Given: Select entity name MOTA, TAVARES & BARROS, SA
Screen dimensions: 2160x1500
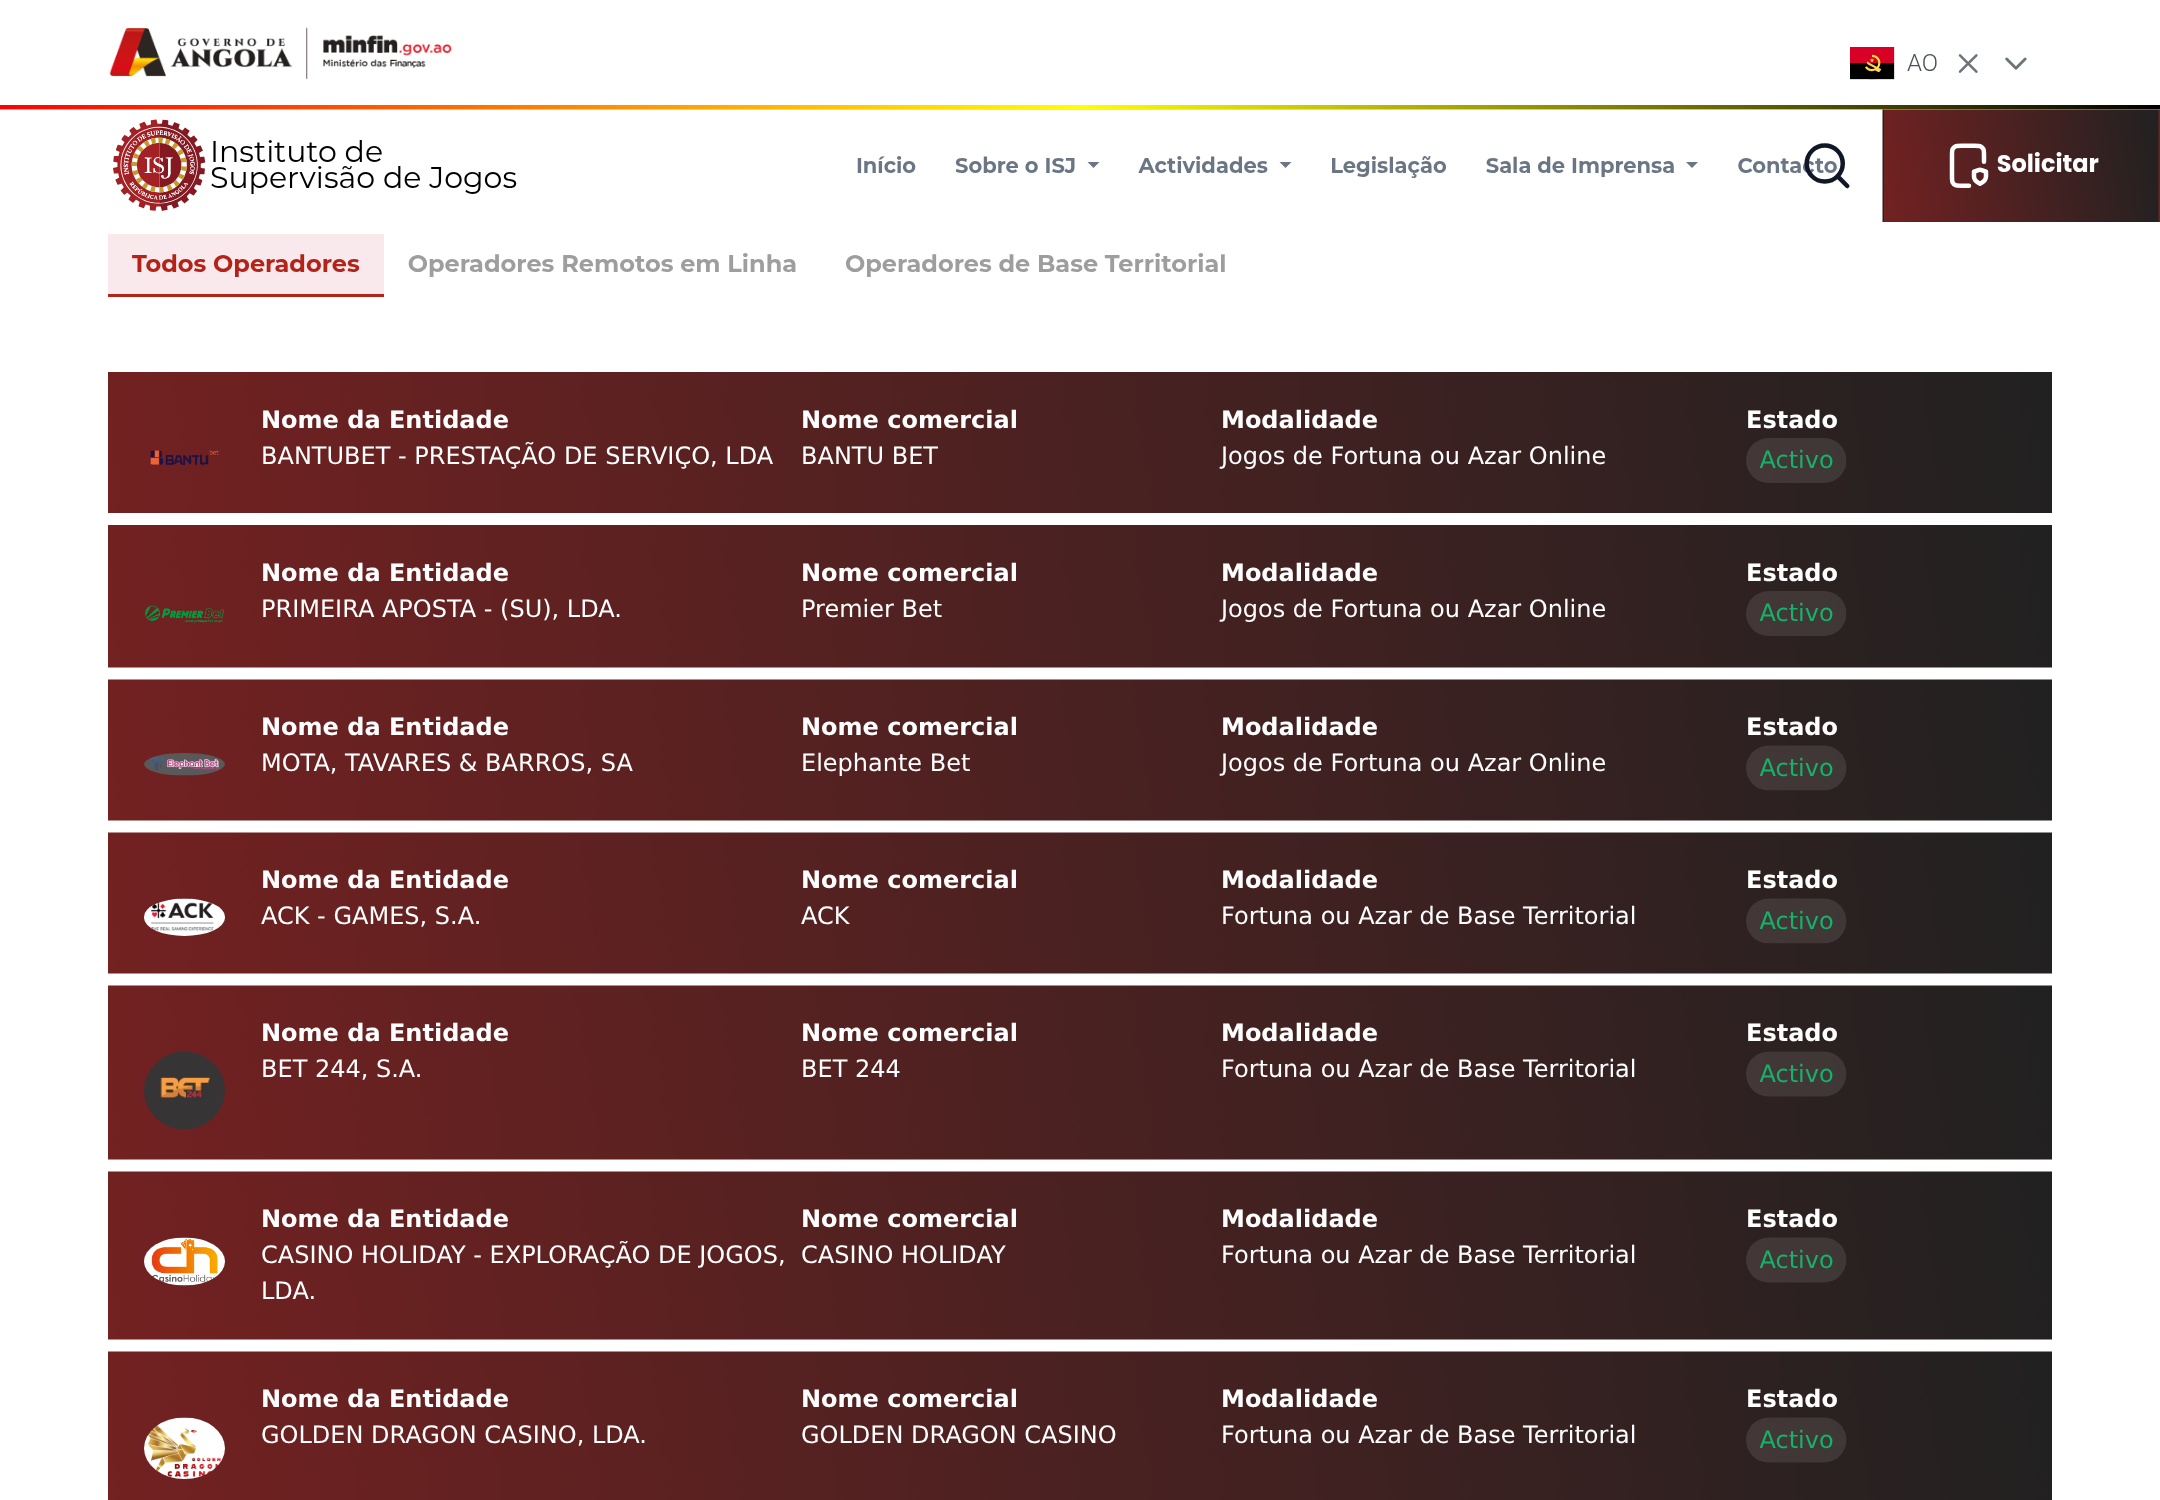Looking at the screenshot, I should click(447, 763).
